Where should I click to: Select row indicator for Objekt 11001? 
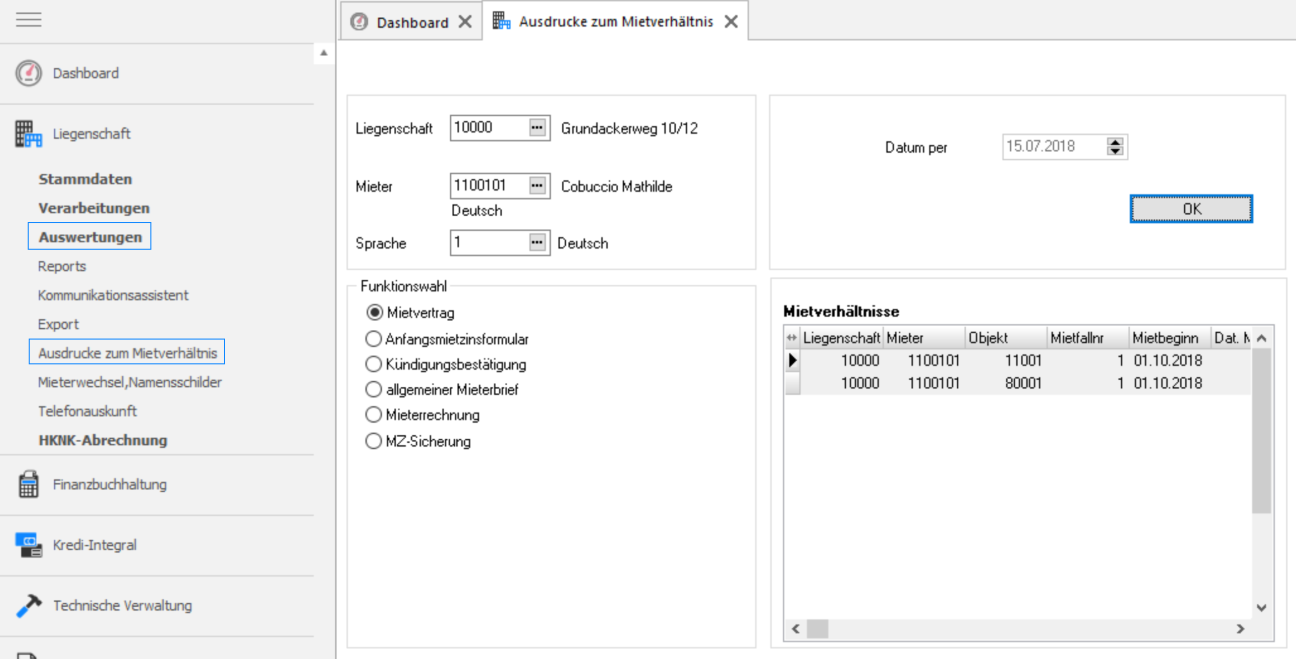click(x=792, y=360)
